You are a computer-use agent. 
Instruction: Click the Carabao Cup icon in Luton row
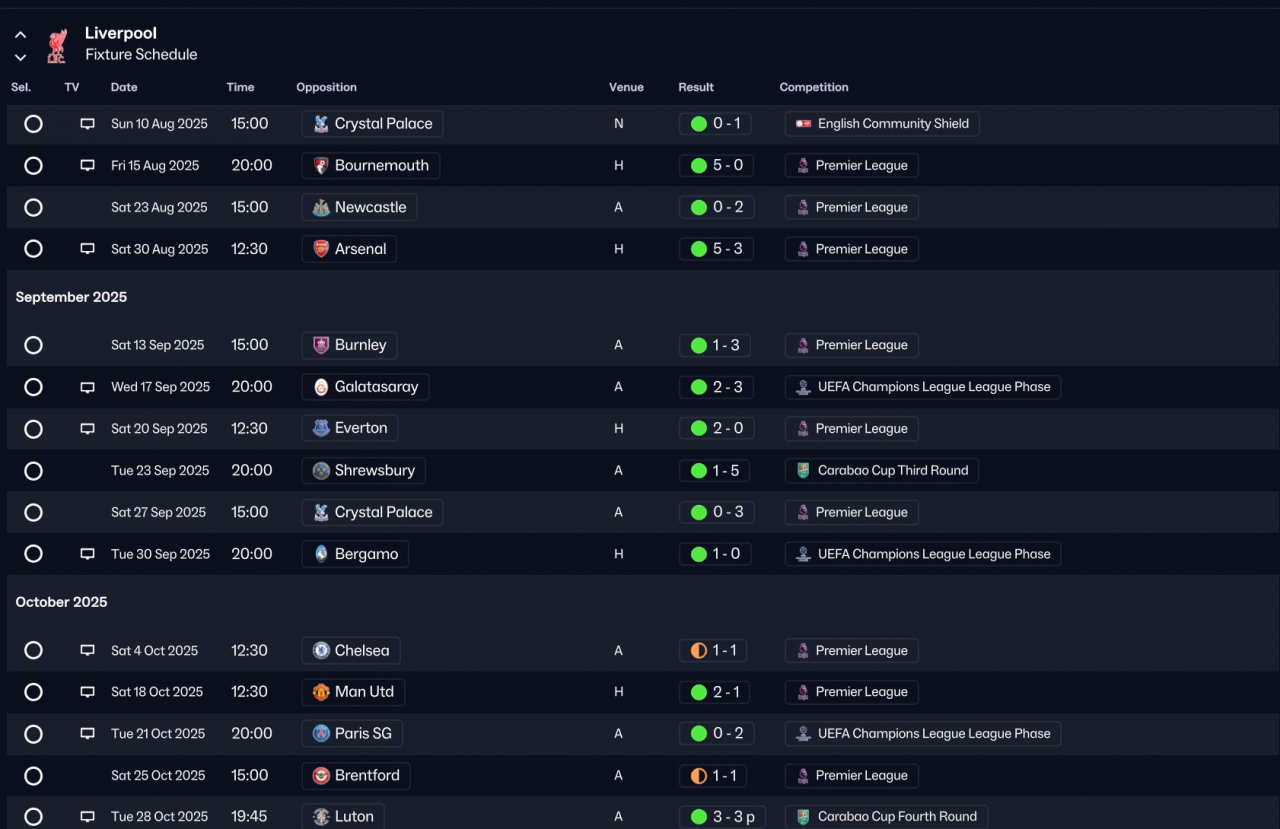[x=803, y=817]
